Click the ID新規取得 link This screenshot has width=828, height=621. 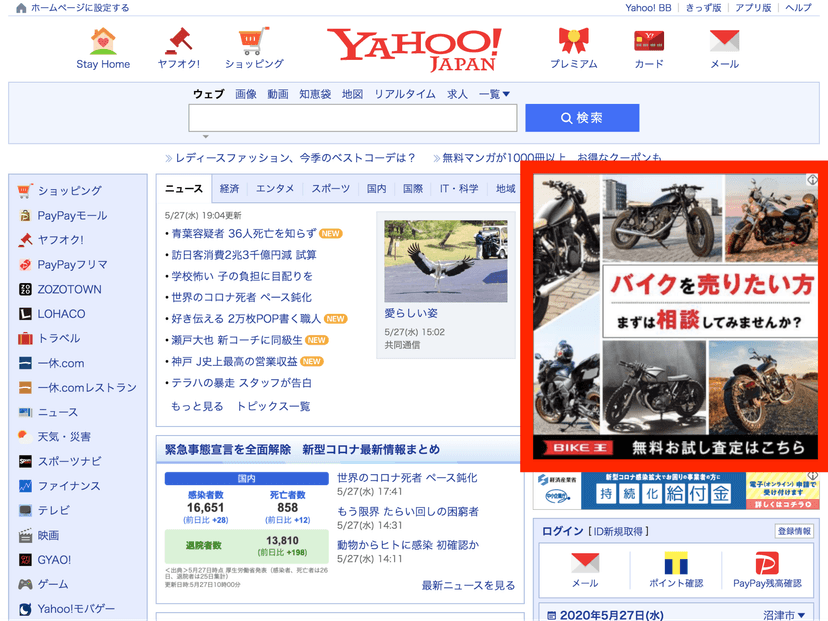coord(618,531)
